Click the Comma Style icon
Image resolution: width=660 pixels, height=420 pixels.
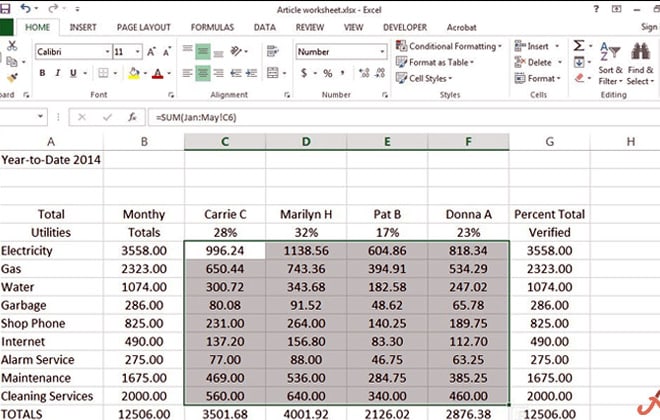click(343, 73)
